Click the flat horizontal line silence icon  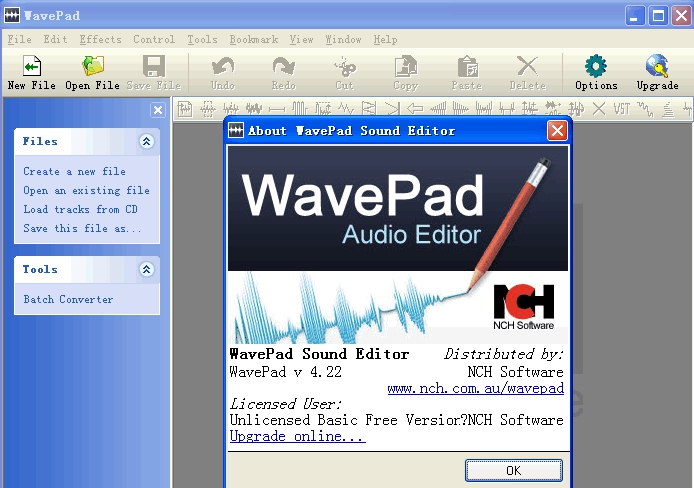[277, 108]
